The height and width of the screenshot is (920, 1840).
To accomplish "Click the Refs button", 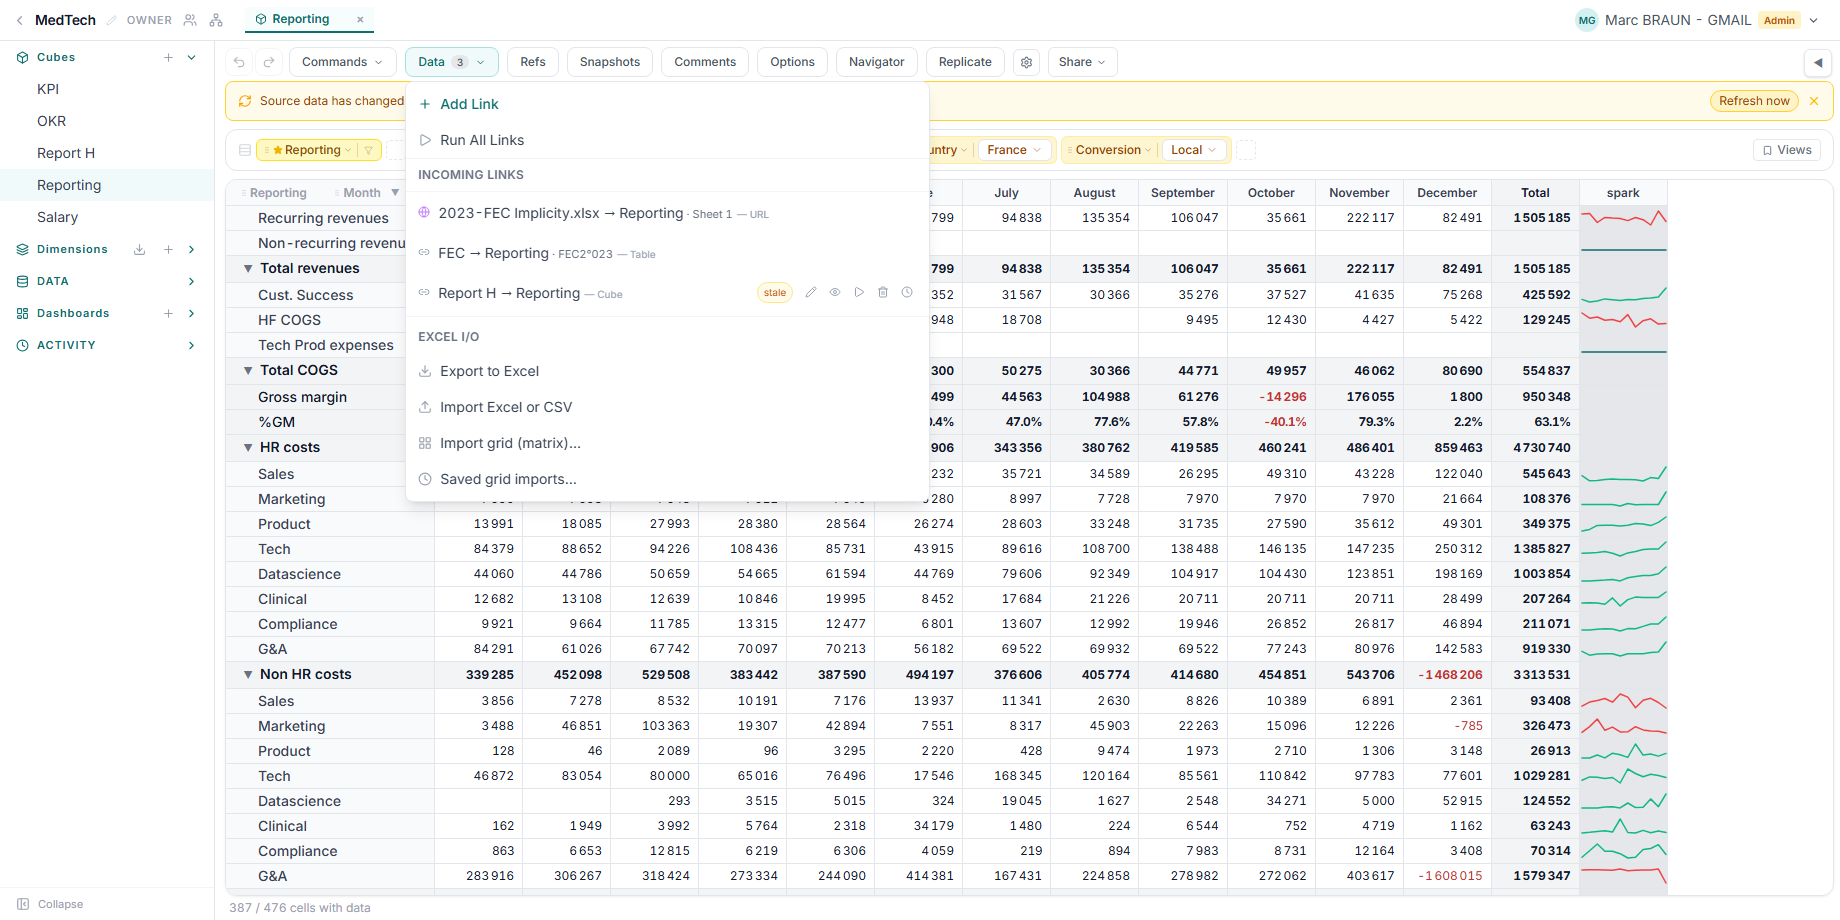I will point(533,62).
